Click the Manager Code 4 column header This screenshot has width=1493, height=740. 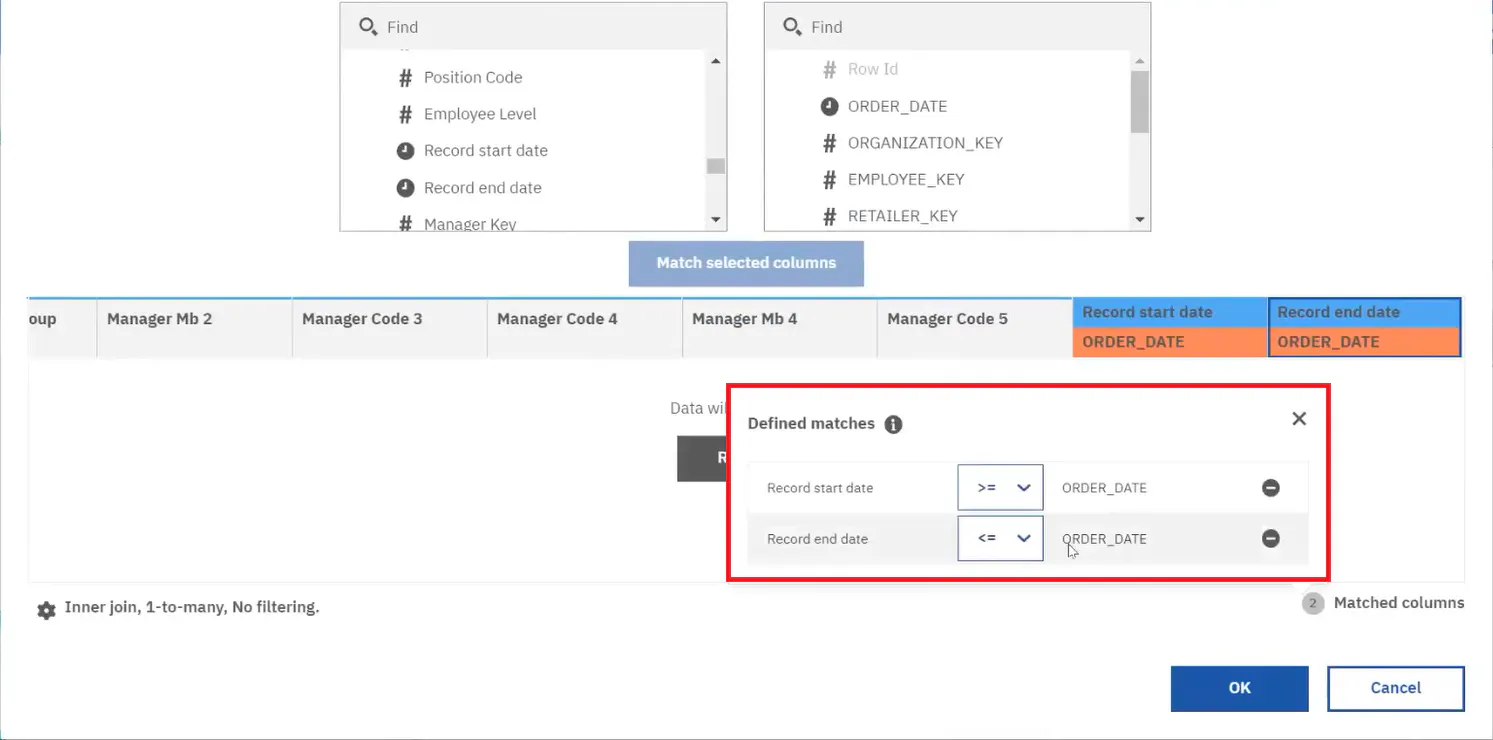tap(584, 328)
